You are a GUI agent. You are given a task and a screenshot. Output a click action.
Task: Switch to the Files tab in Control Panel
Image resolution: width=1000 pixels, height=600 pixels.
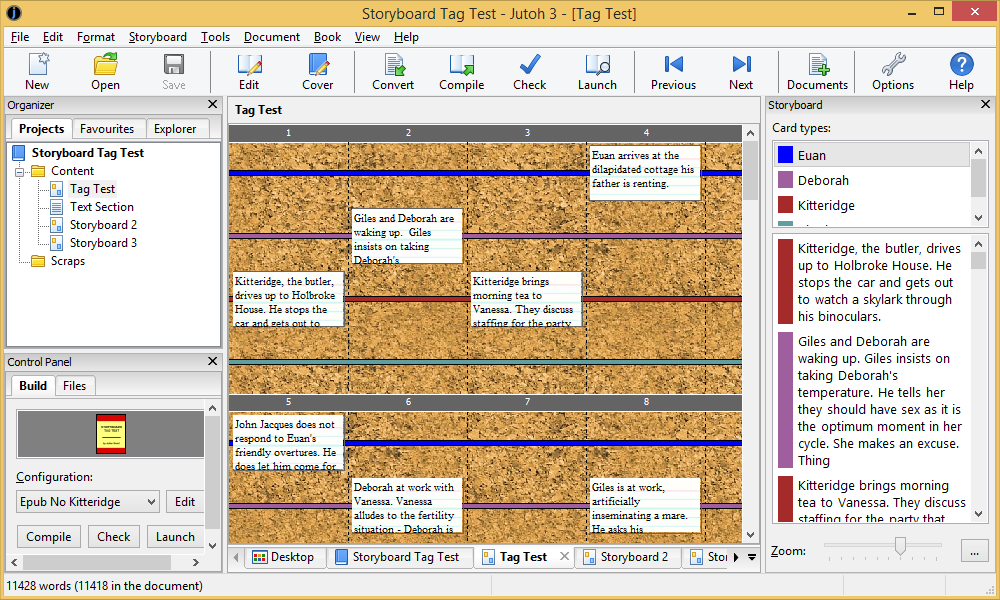click(x=73, y=385)
